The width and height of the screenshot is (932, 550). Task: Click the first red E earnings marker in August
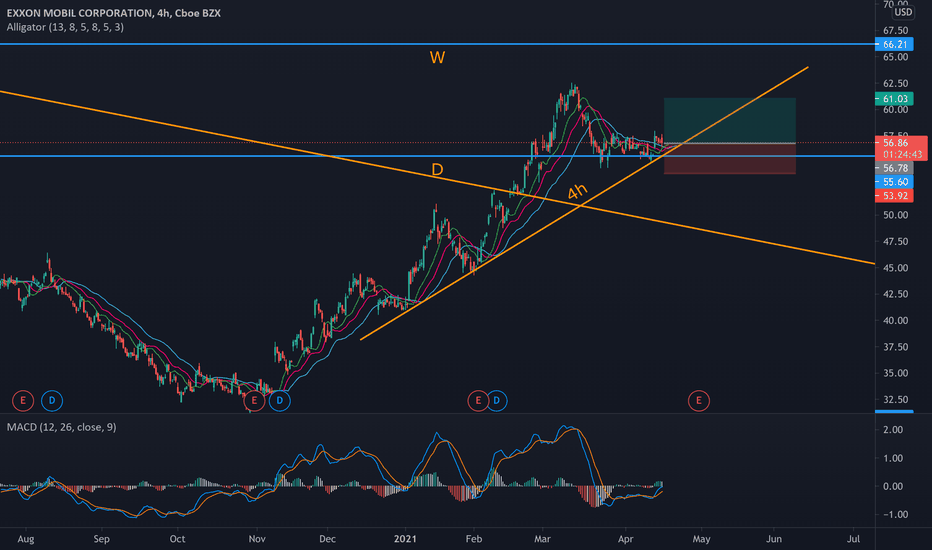[x=23, y=401]
